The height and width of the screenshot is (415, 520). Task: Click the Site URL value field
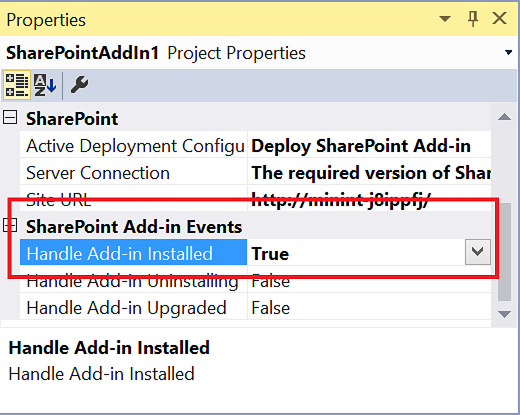(x=369, y=200)
